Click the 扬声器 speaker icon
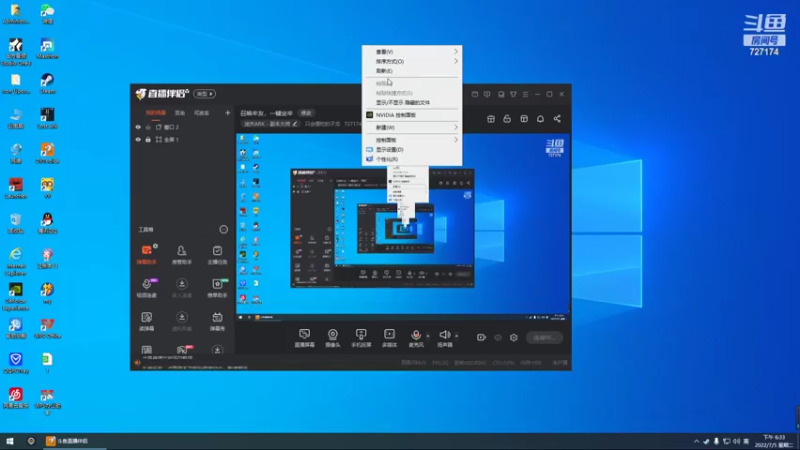Viewport: 800px width, 450px height. click(x=444, y=335)
